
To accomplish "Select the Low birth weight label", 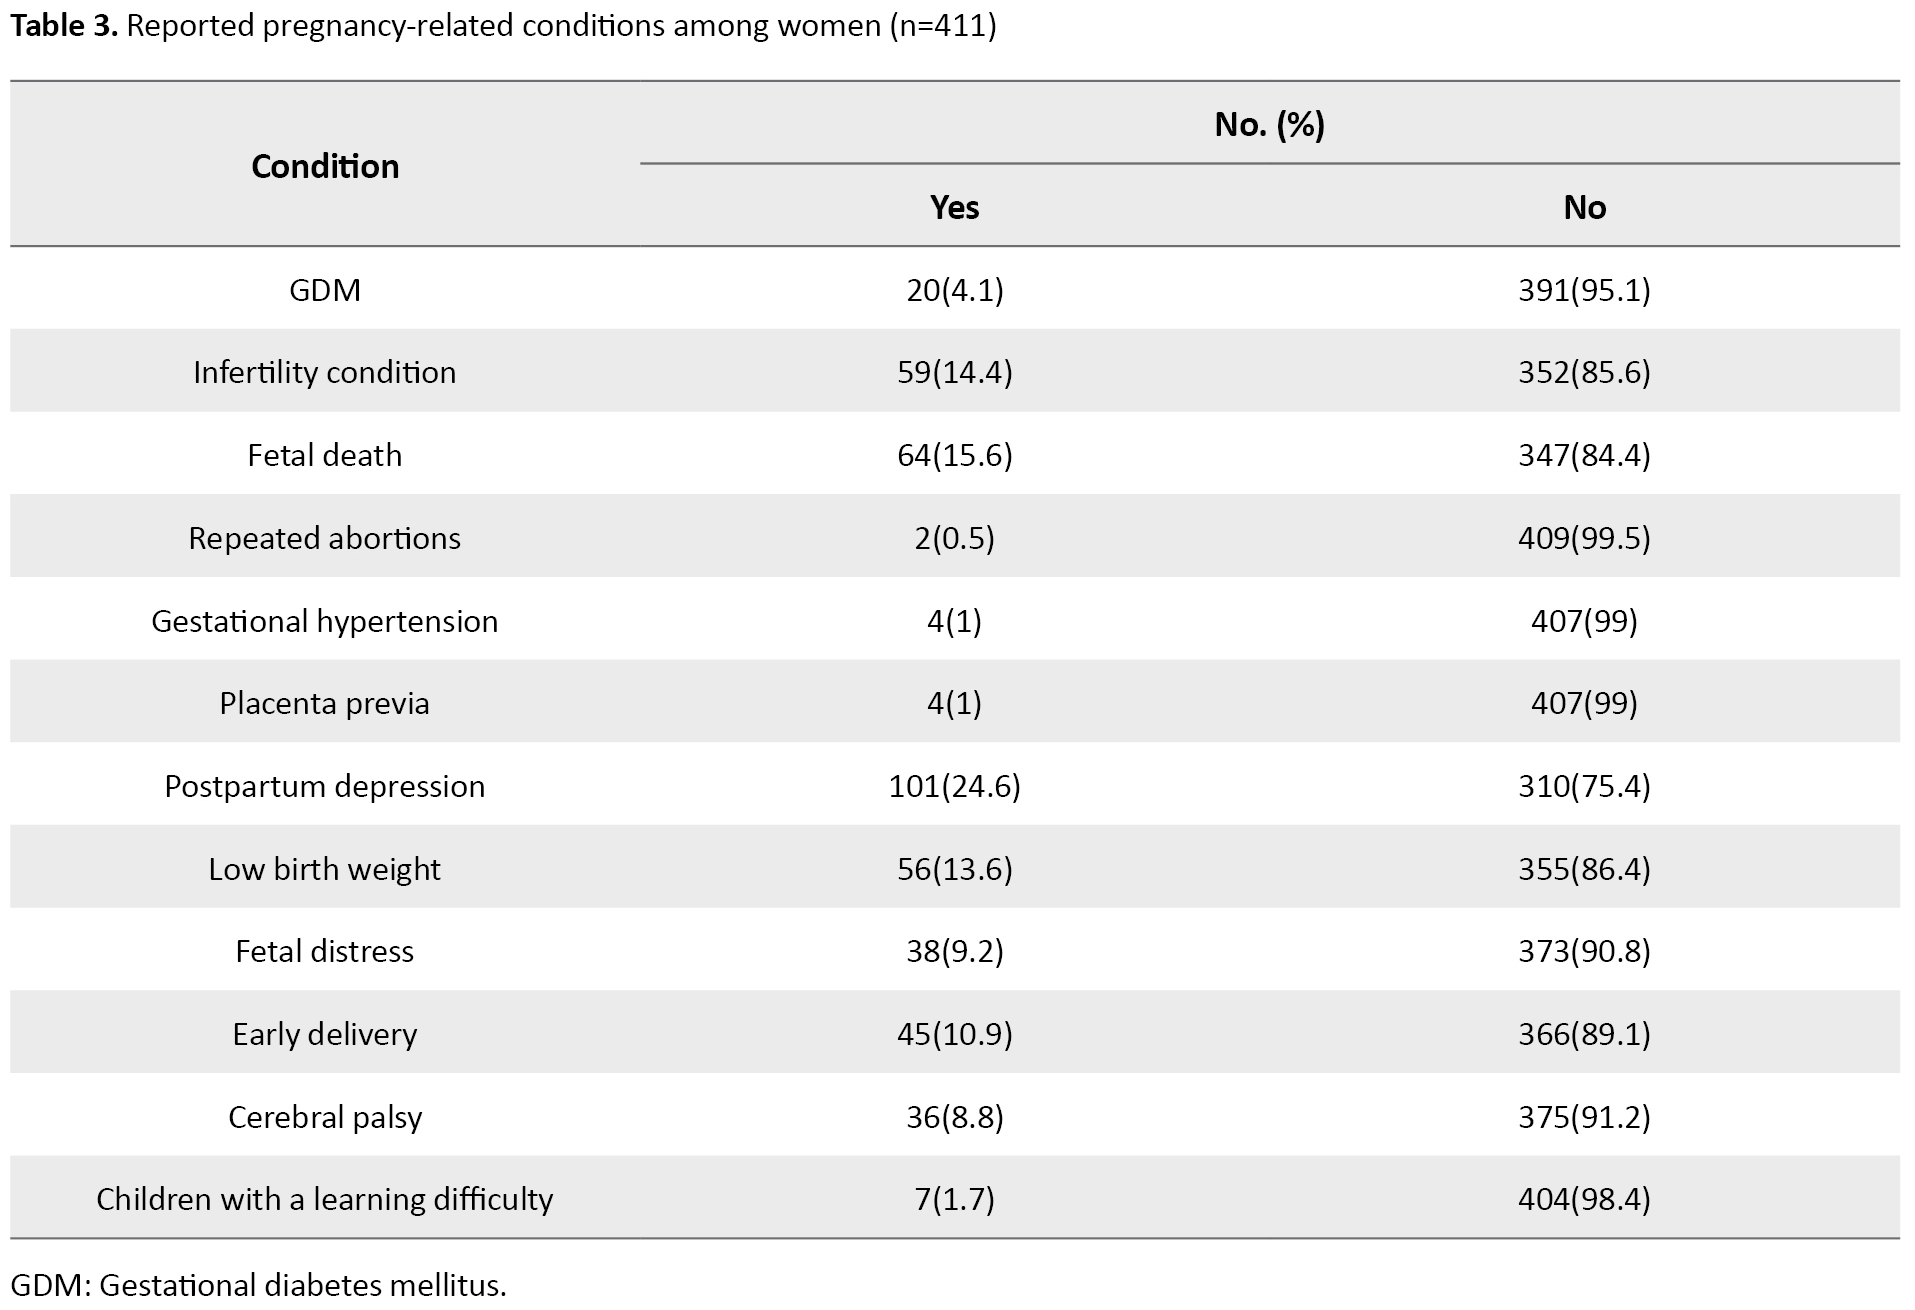I will click(x=325, y=869).
